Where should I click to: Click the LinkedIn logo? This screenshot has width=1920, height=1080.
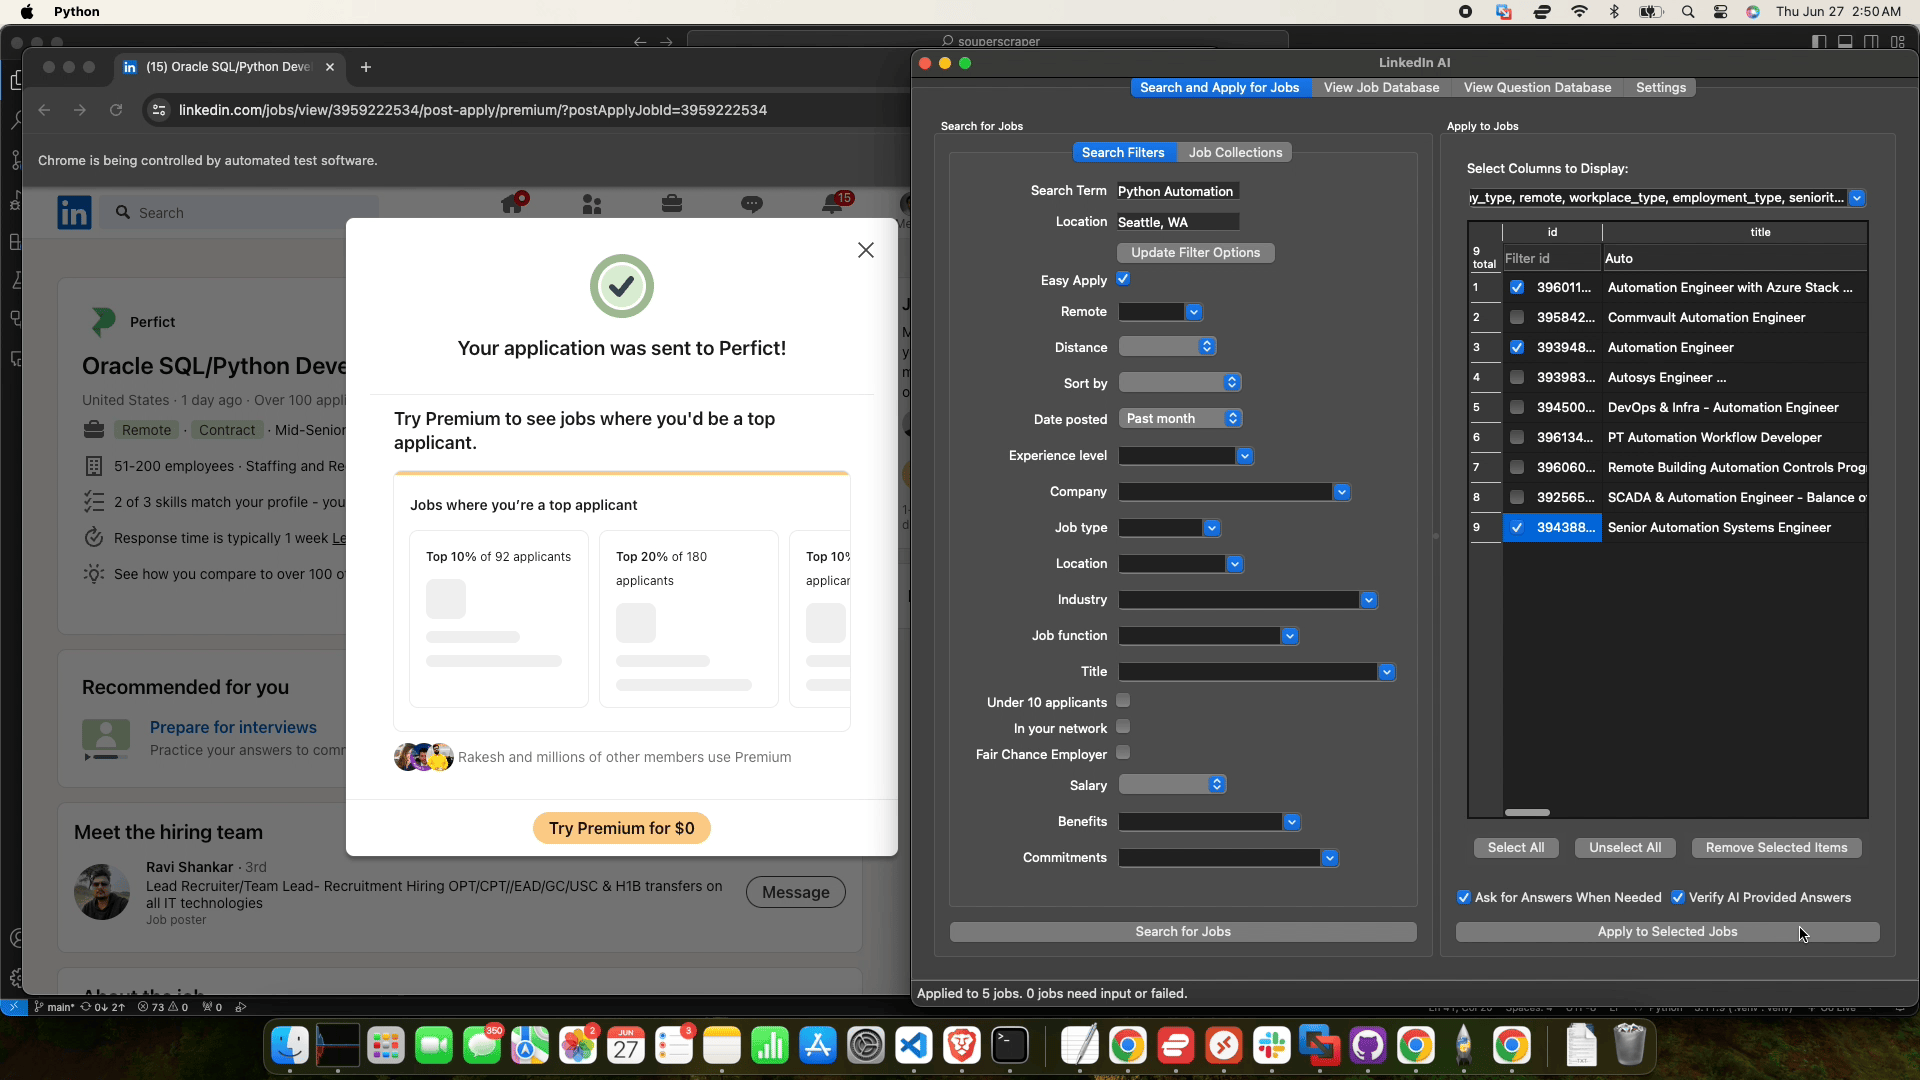(x=74, y=213)
